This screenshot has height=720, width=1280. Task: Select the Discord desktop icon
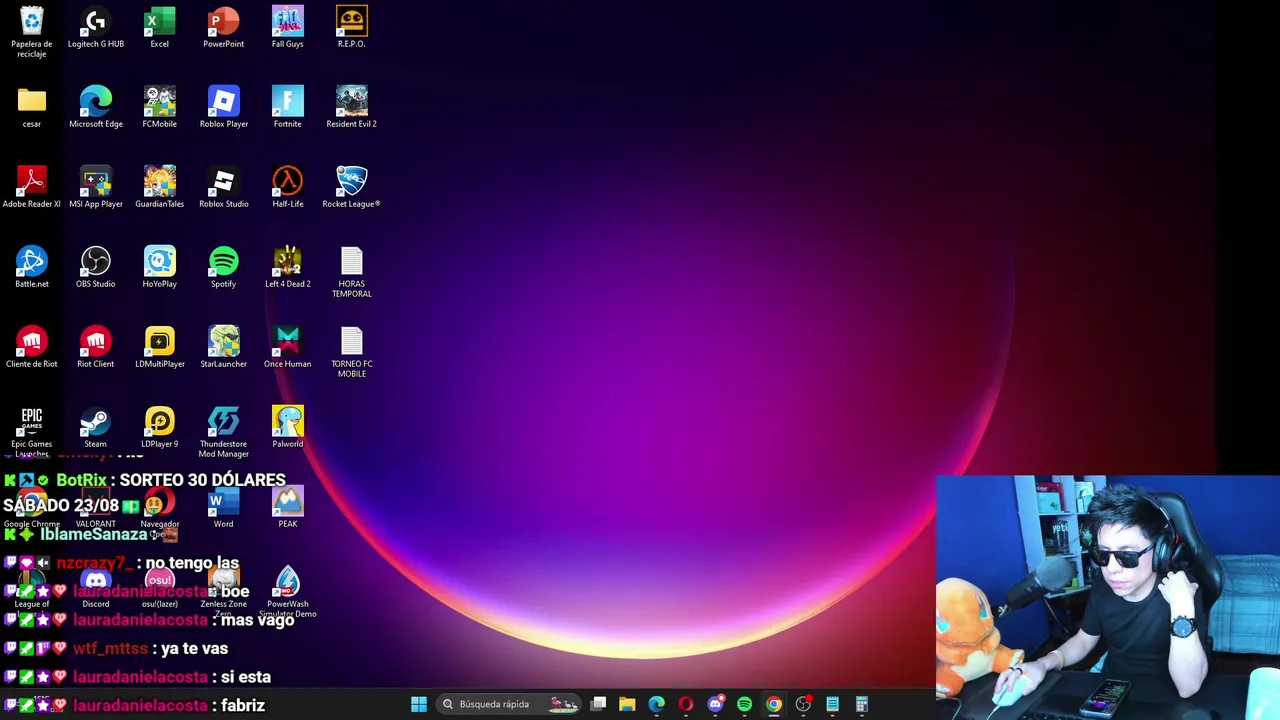(96, 588)
